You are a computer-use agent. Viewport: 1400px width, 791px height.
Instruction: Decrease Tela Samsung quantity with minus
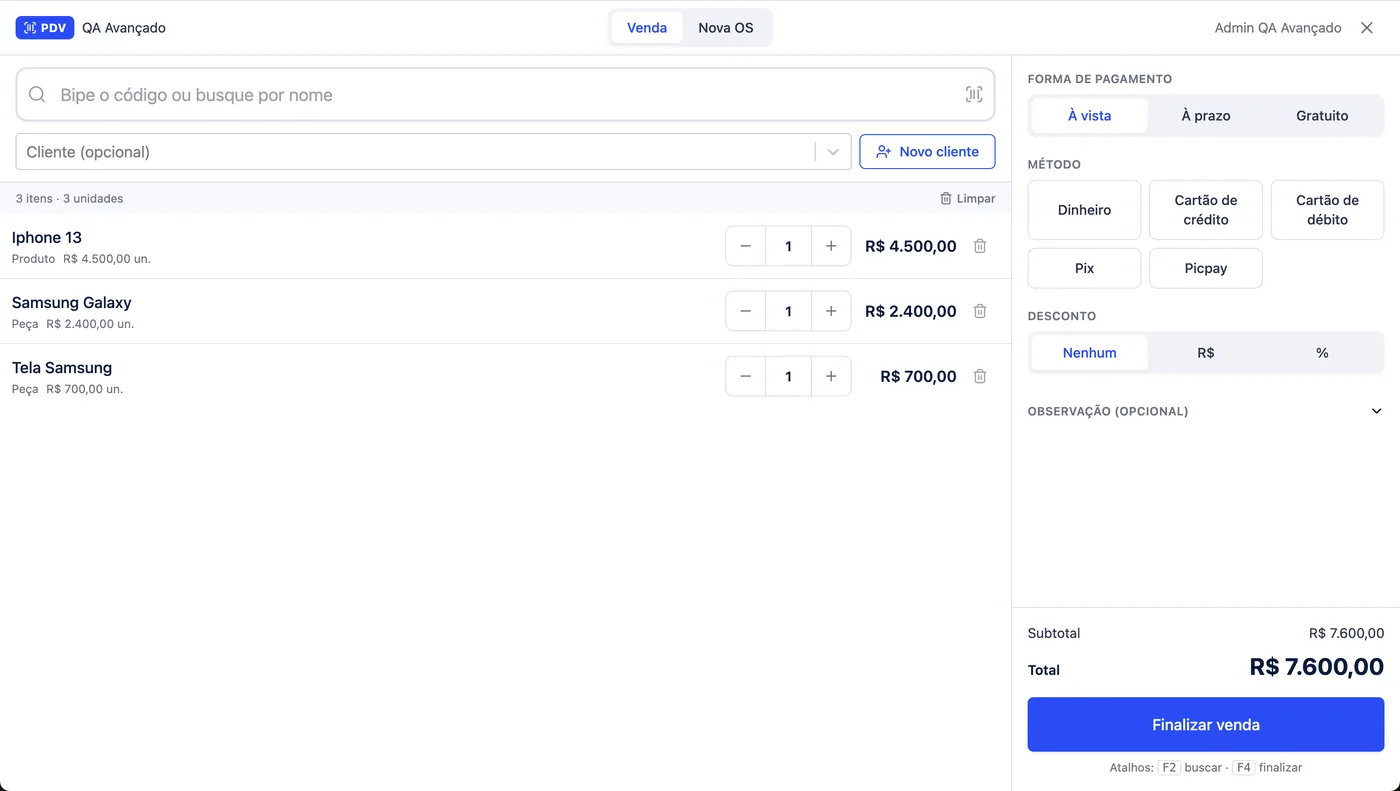tap(746, 376)
